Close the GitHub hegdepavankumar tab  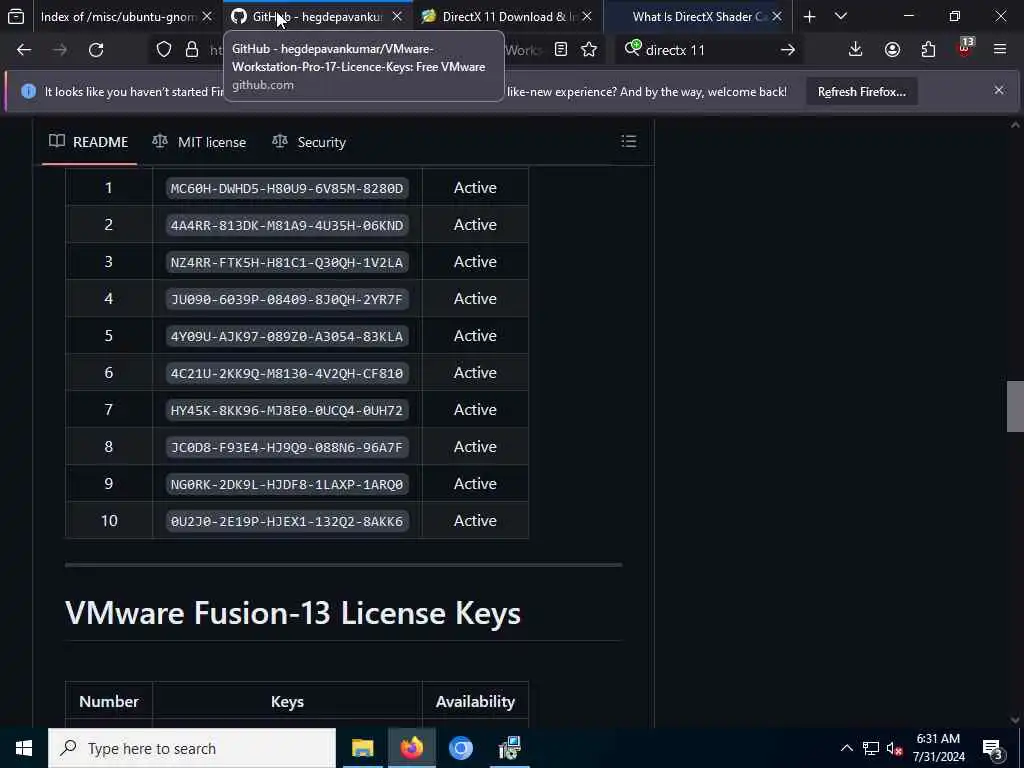[x=397, y=17]
